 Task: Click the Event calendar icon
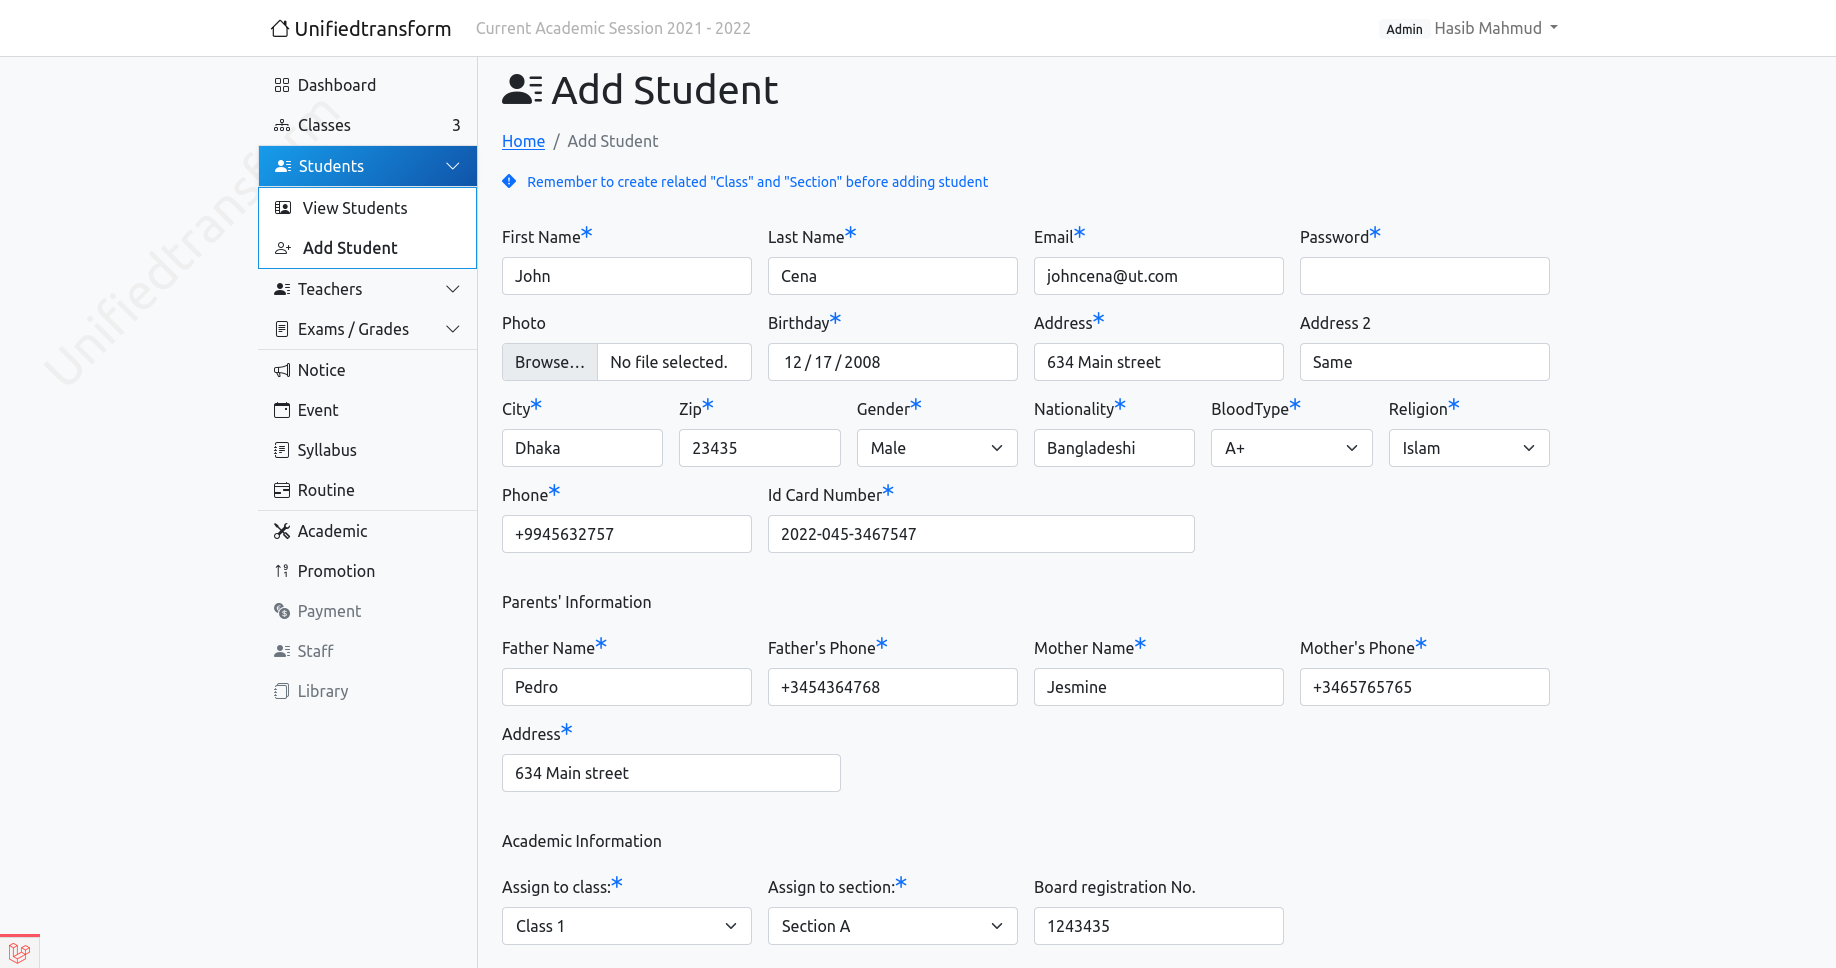(x=282, y=410)
